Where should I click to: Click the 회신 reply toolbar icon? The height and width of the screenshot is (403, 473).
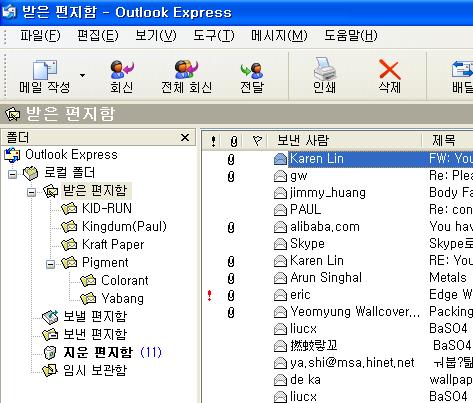click(x=122, y=69)
